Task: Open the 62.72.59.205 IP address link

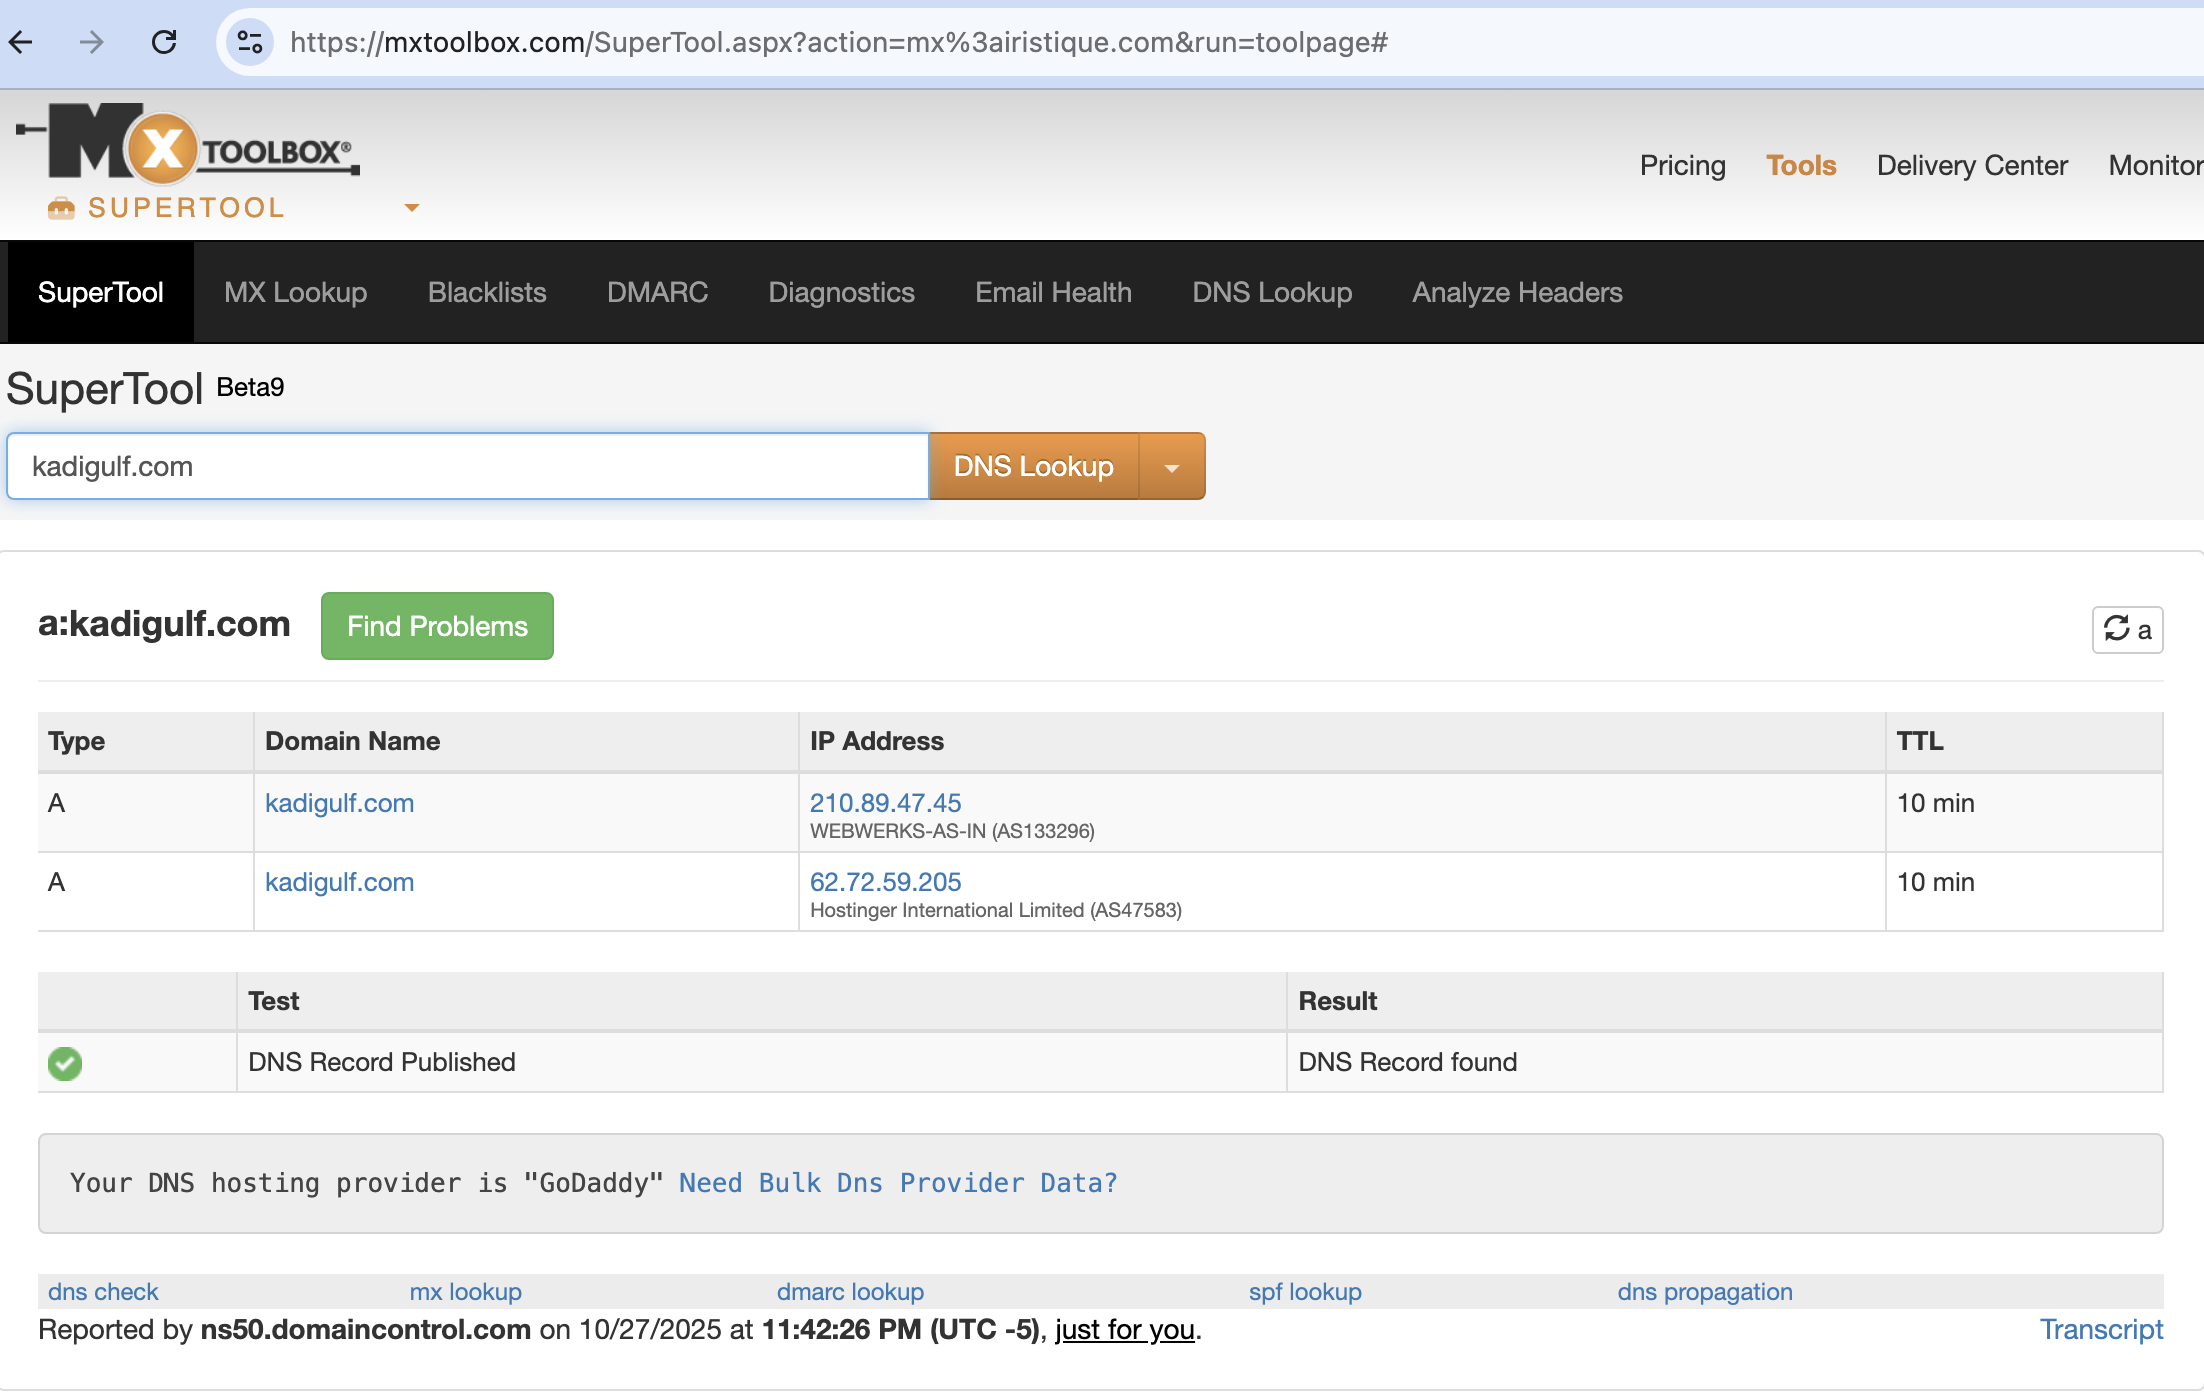Action: [x=885, y=882]
